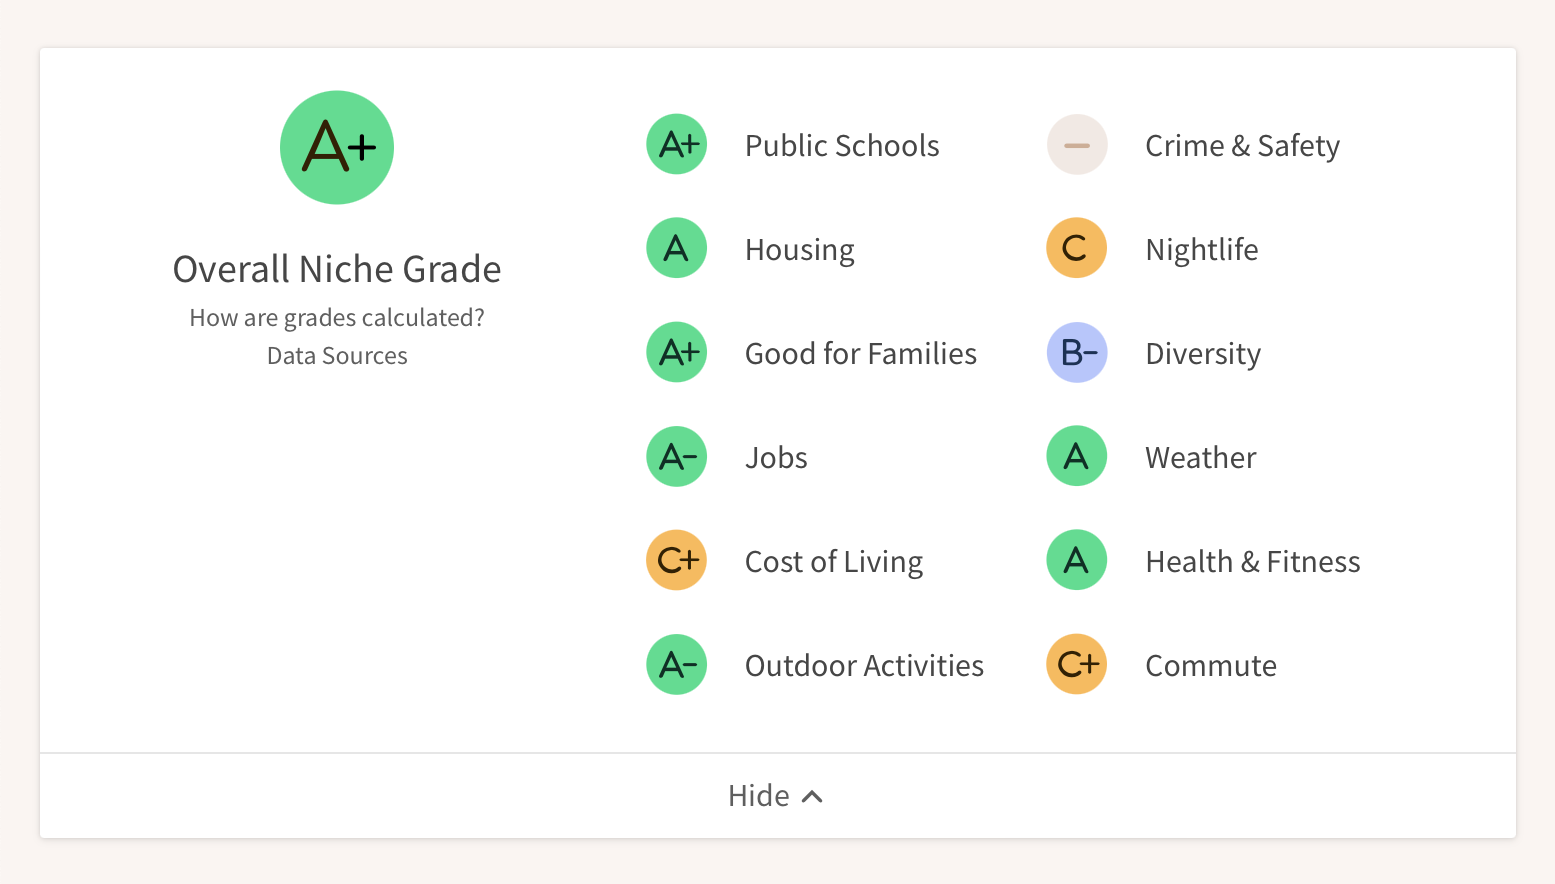This screenshot has width=1555, height=884.
Task: Click the Housing A grade circle
Action: tap(677, 248)
